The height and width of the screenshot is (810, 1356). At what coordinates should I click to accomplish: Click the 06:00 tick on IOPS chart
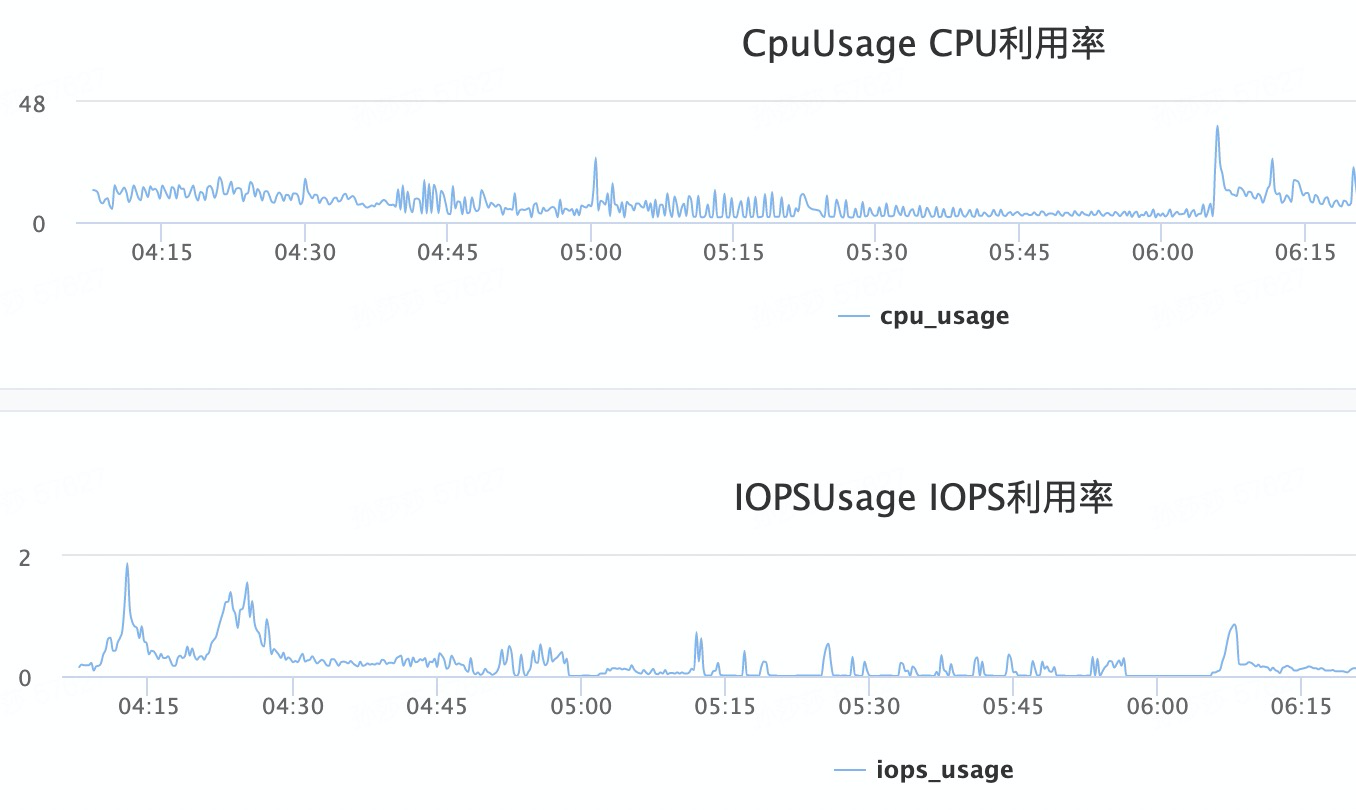coord(1157,706)
